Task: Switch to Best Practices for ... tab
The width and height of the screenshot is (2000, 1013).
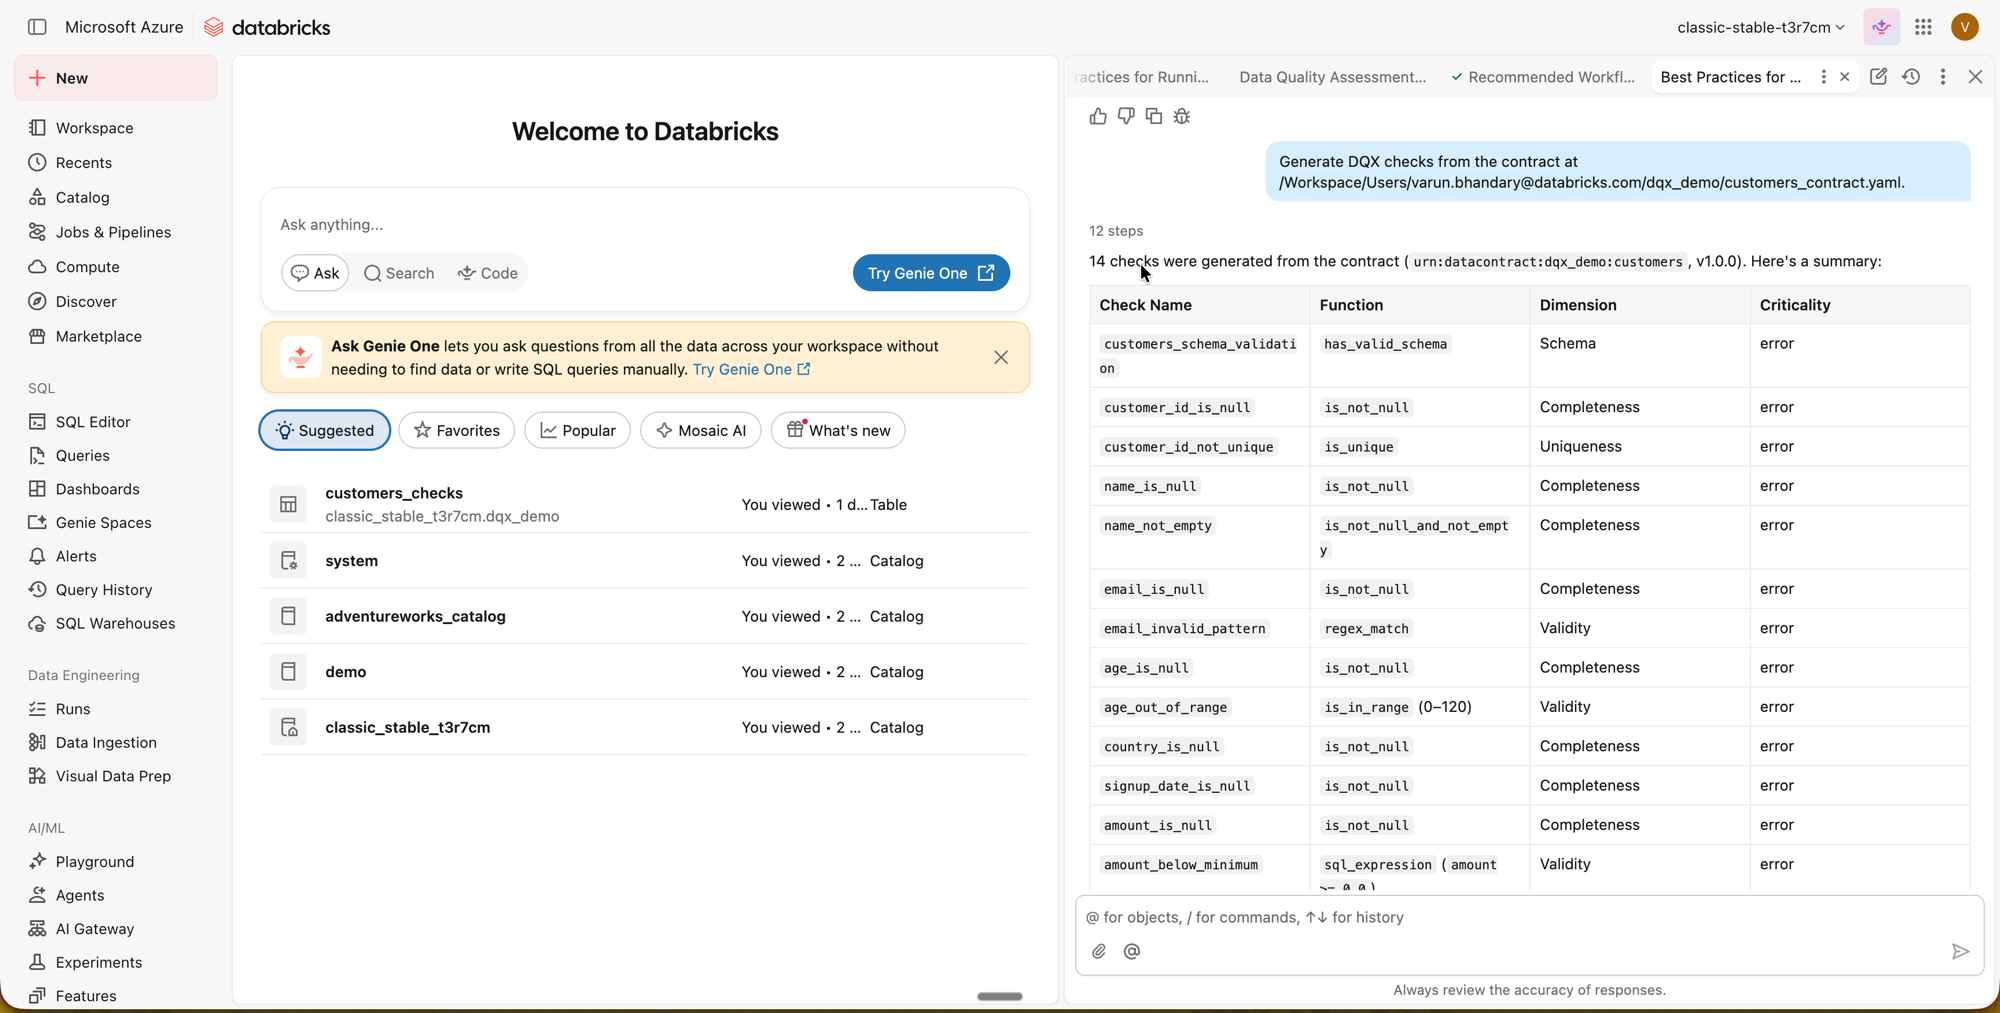Action: [x=1731, y=77]
